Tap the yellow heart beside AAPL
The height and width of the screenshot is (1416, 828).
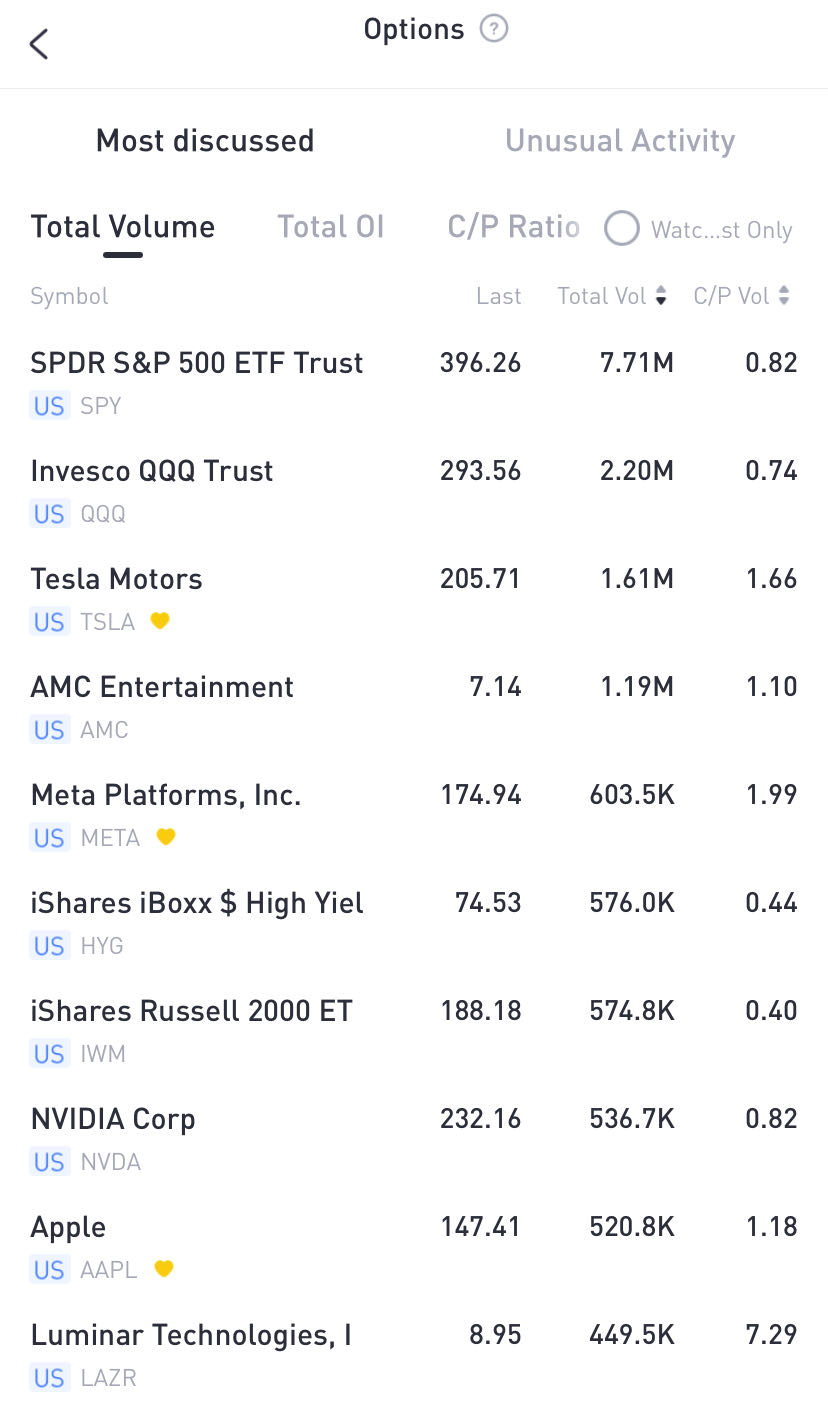click(x=164, y=1269)
